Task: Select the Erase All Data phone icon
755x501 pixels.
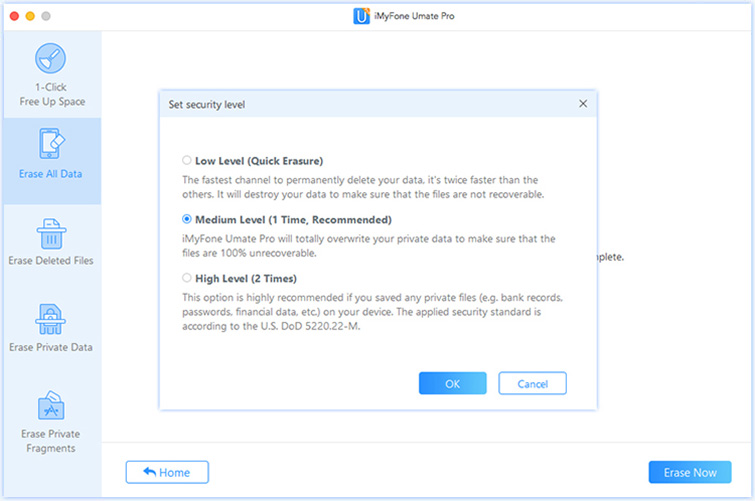Action: tap(52, 144)
